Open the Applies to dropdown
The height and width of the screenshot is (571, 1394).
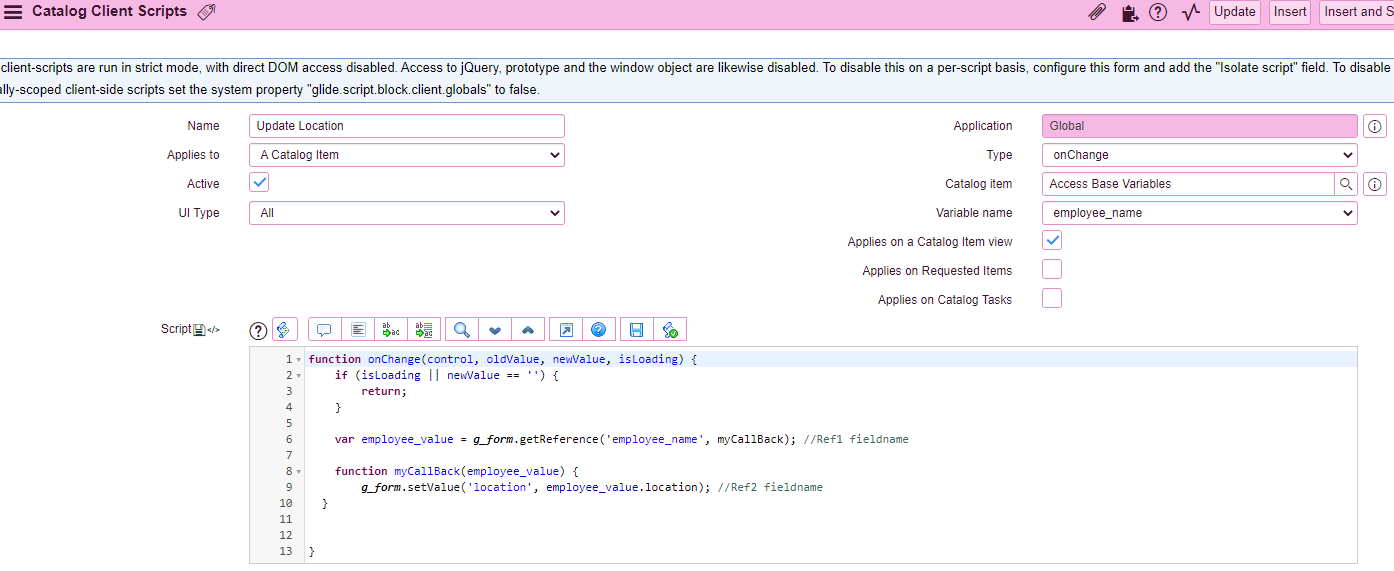coord(407,155)
